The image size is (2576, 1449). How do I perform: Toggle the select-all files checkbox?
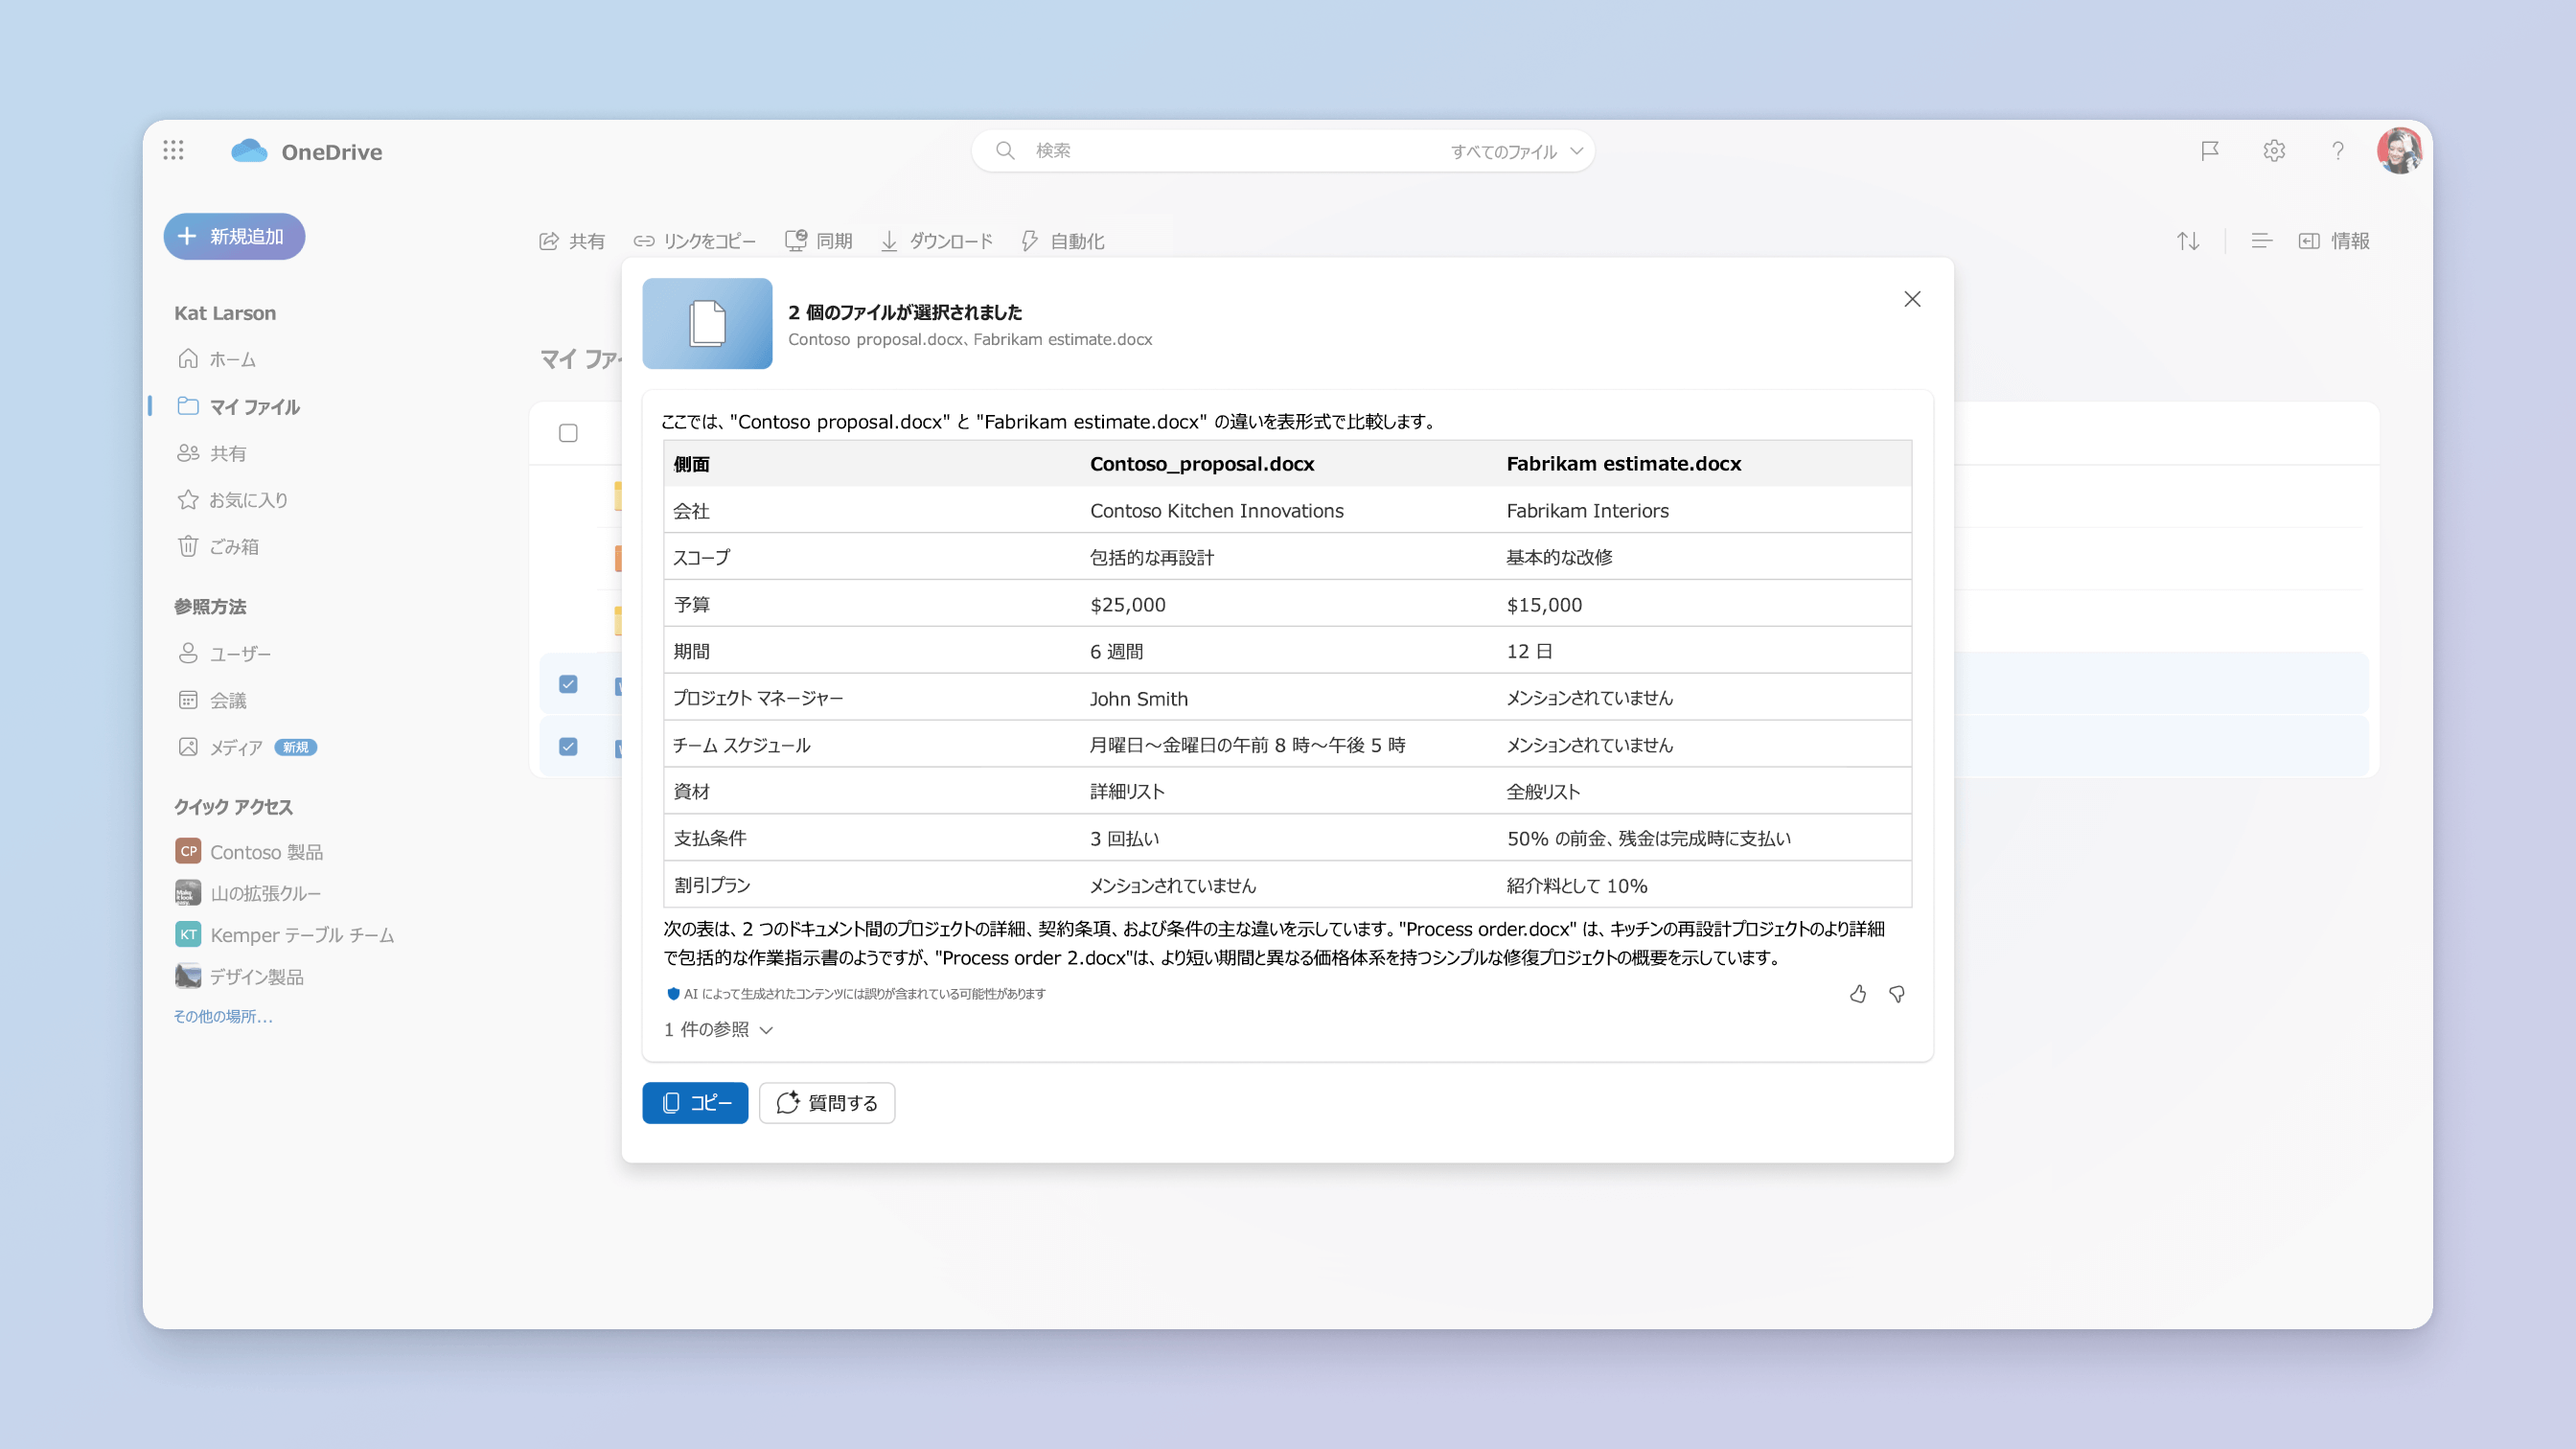[568, 433]
